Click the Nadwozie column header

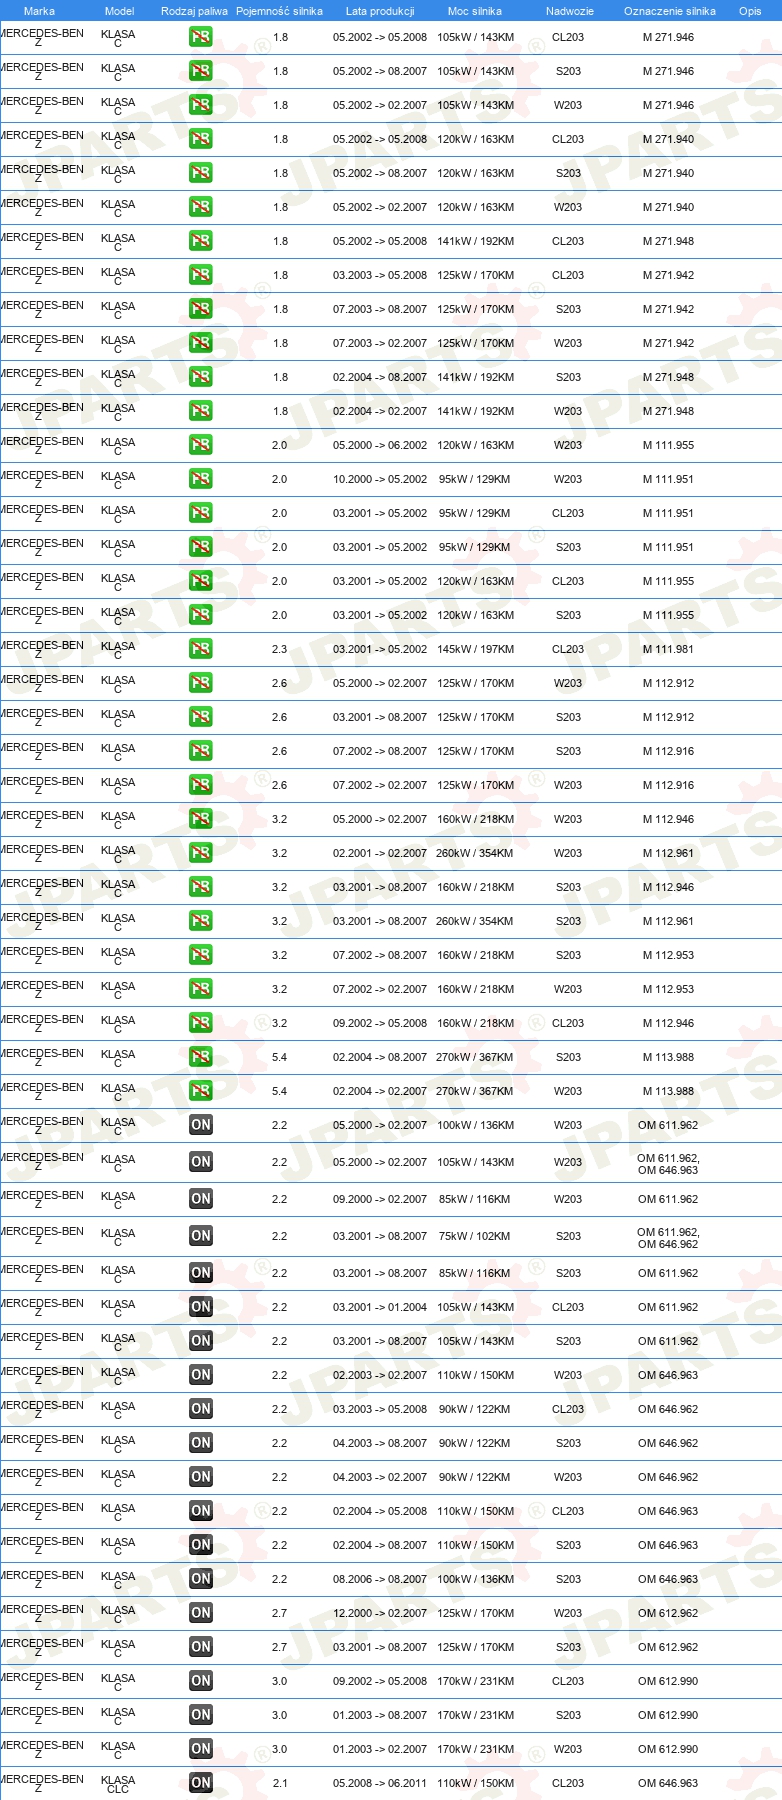569,11
